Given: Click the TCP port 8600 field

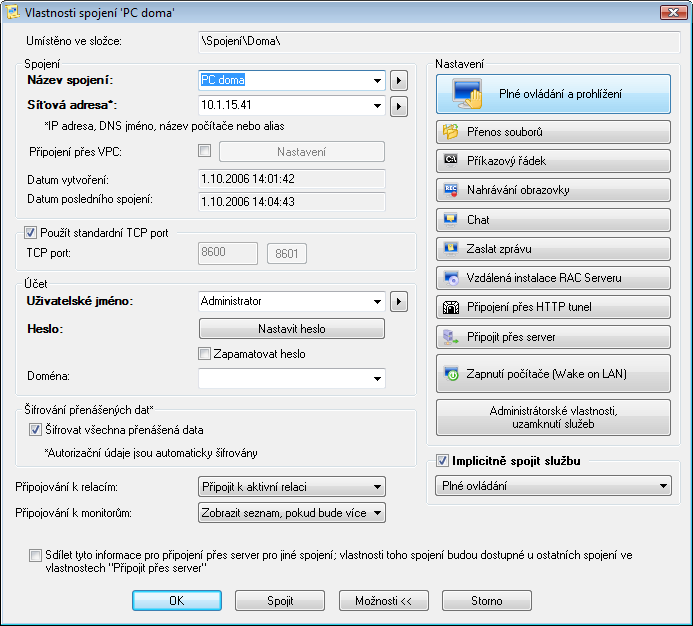Looking at the screenshot, I should (228, 253).
